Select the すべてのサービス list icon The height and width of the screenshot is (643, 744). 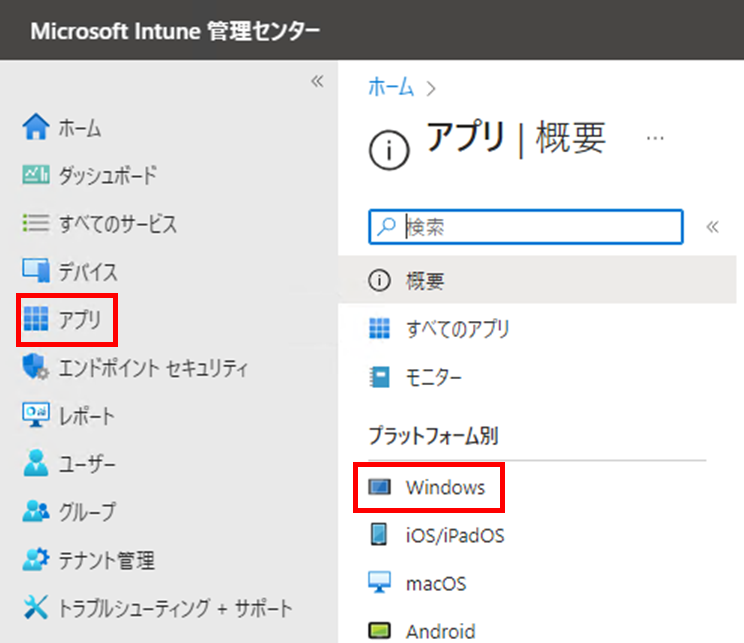coord(36,223)
